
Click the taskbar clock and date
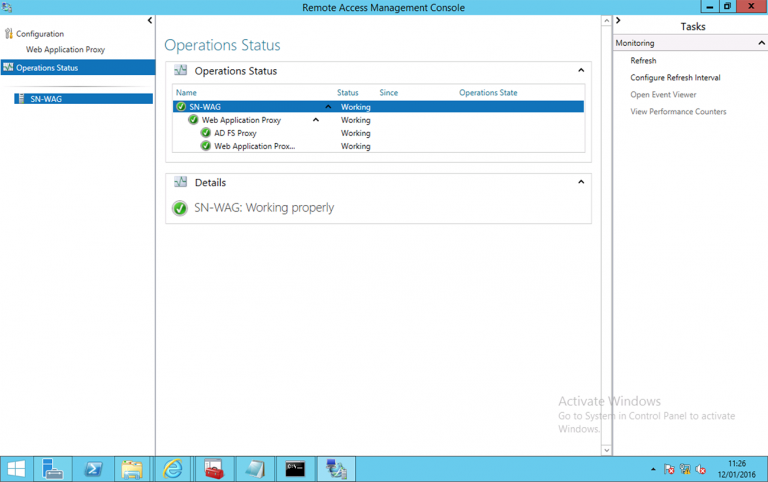737,469
